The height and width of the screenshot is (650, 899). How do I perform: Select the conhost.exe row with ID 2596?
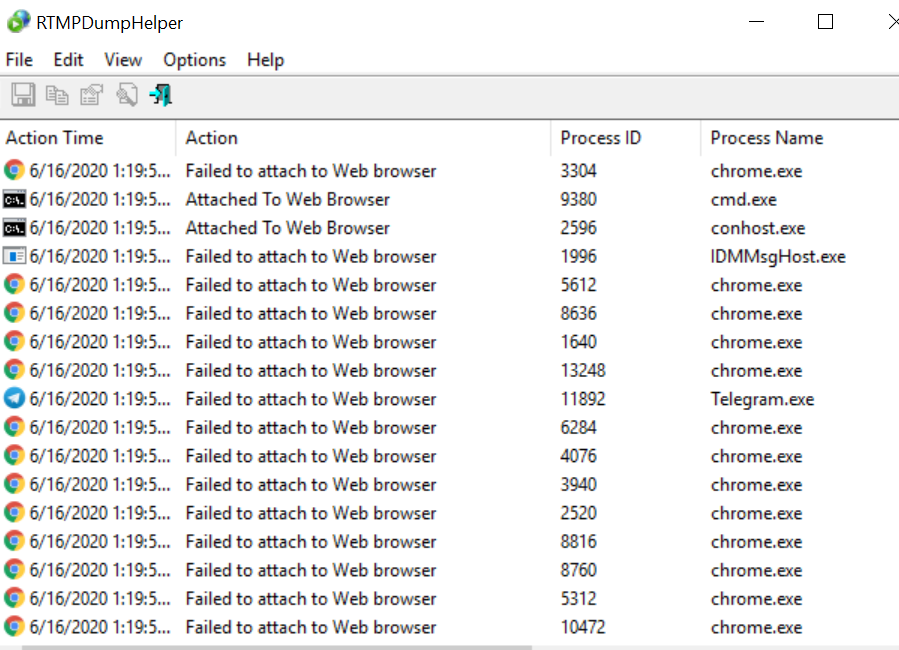(x=450, y=228)
